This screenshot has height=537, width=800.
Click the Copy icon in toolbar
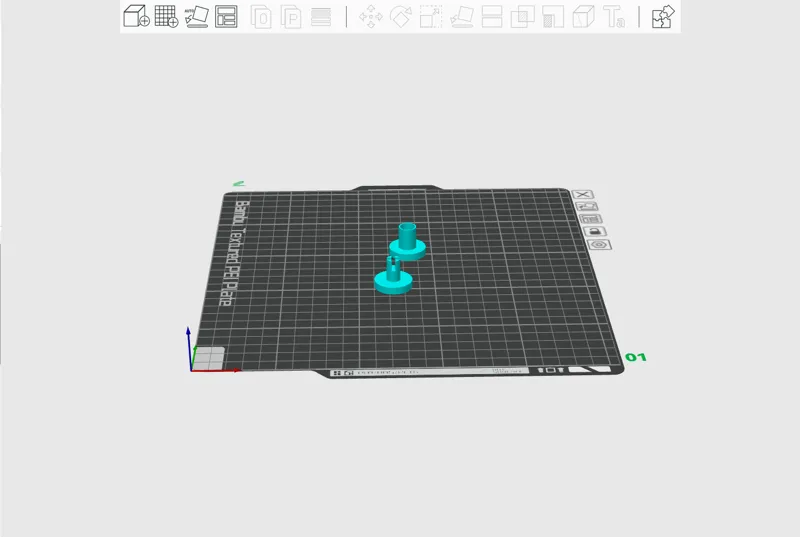click(x=261, y=17)
